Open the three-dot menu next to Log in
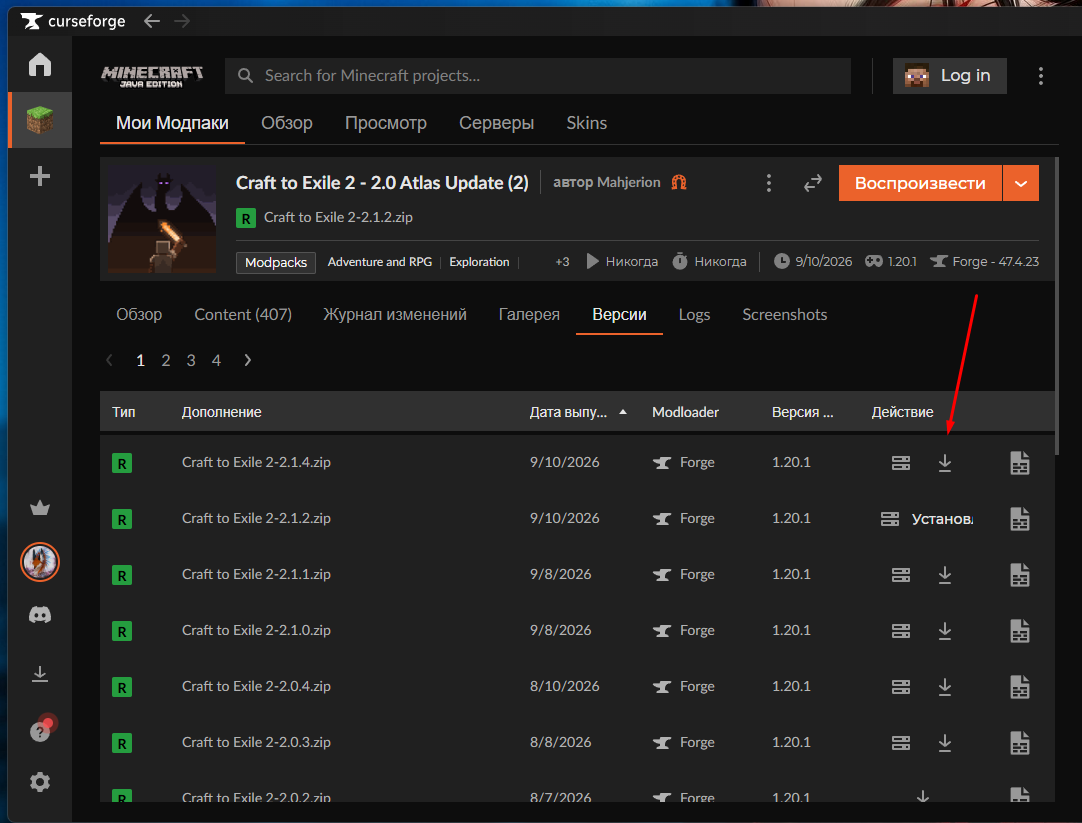 (1041, 76)
